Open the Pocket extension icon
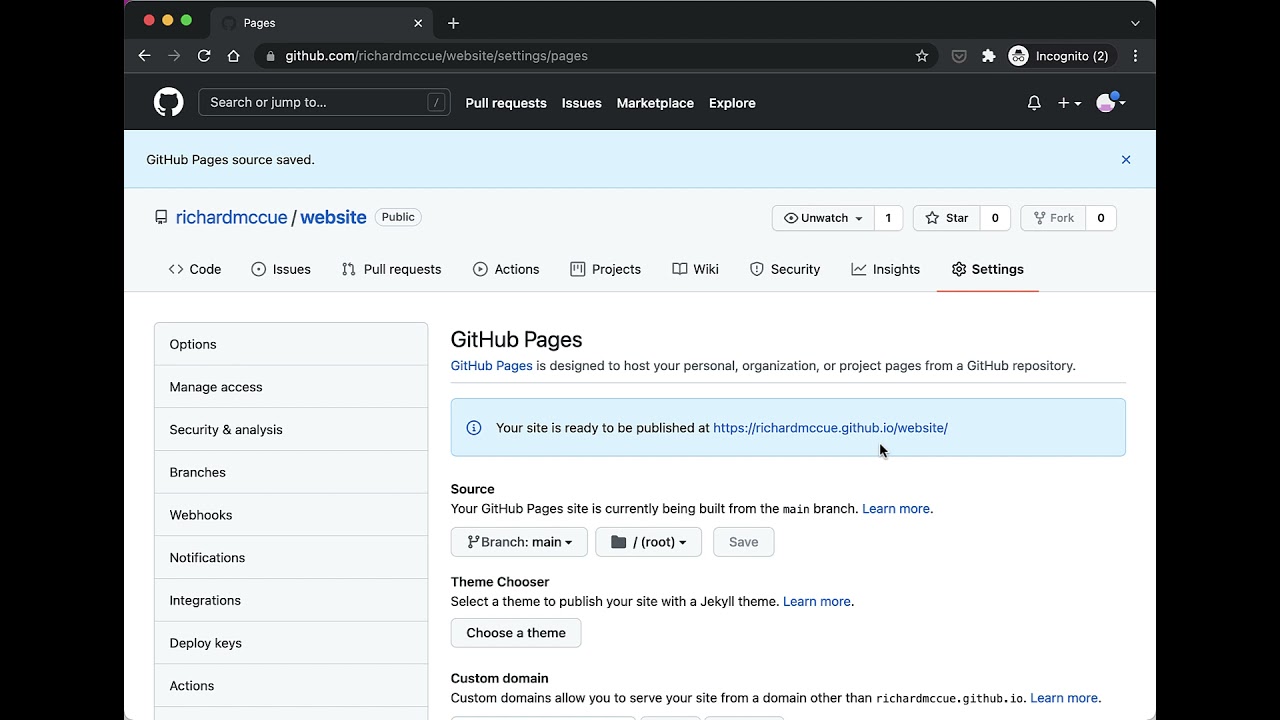The image size is (1280, 720). tap(959, 56)
